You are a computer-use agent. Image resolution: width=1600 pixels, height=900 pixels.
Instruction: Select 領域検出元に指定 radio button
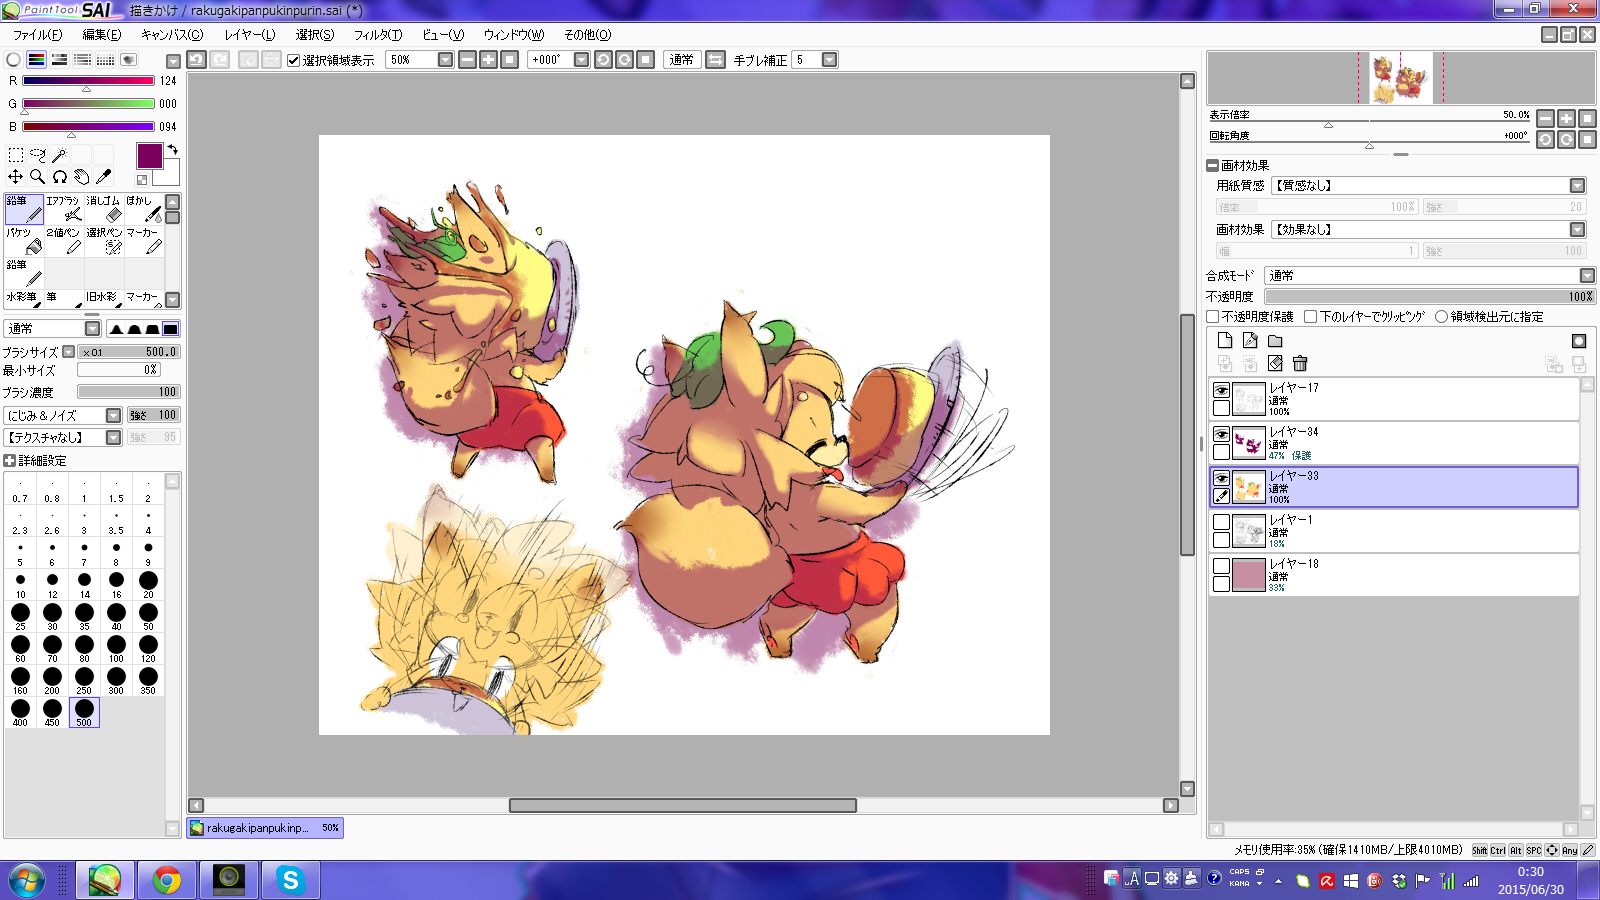[x=1441, y=317]
